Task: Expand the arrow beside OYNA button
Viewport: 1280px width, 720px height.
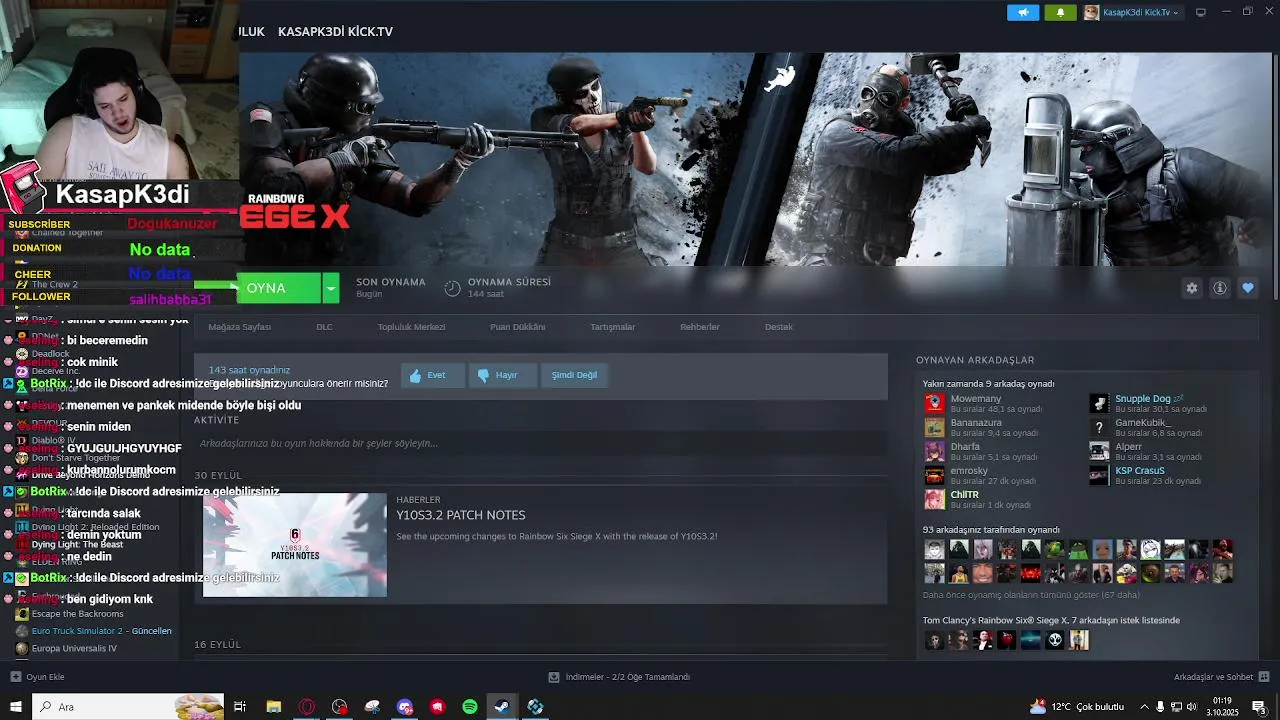Action: coord(330,288)
